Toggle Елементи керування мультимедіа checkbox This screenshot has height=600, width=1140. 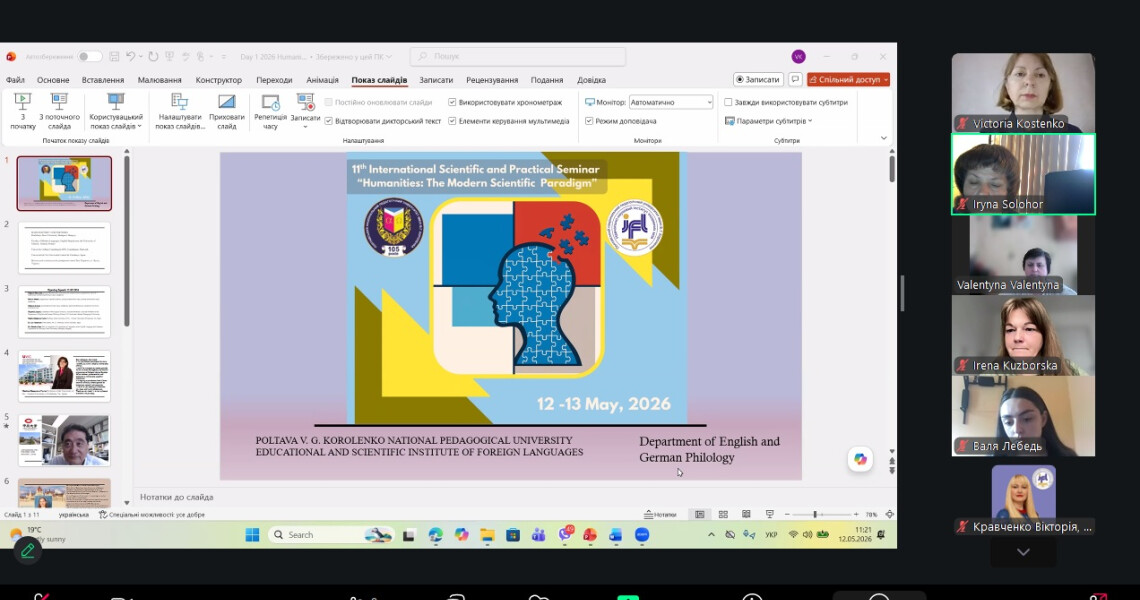tap(452, 121)
